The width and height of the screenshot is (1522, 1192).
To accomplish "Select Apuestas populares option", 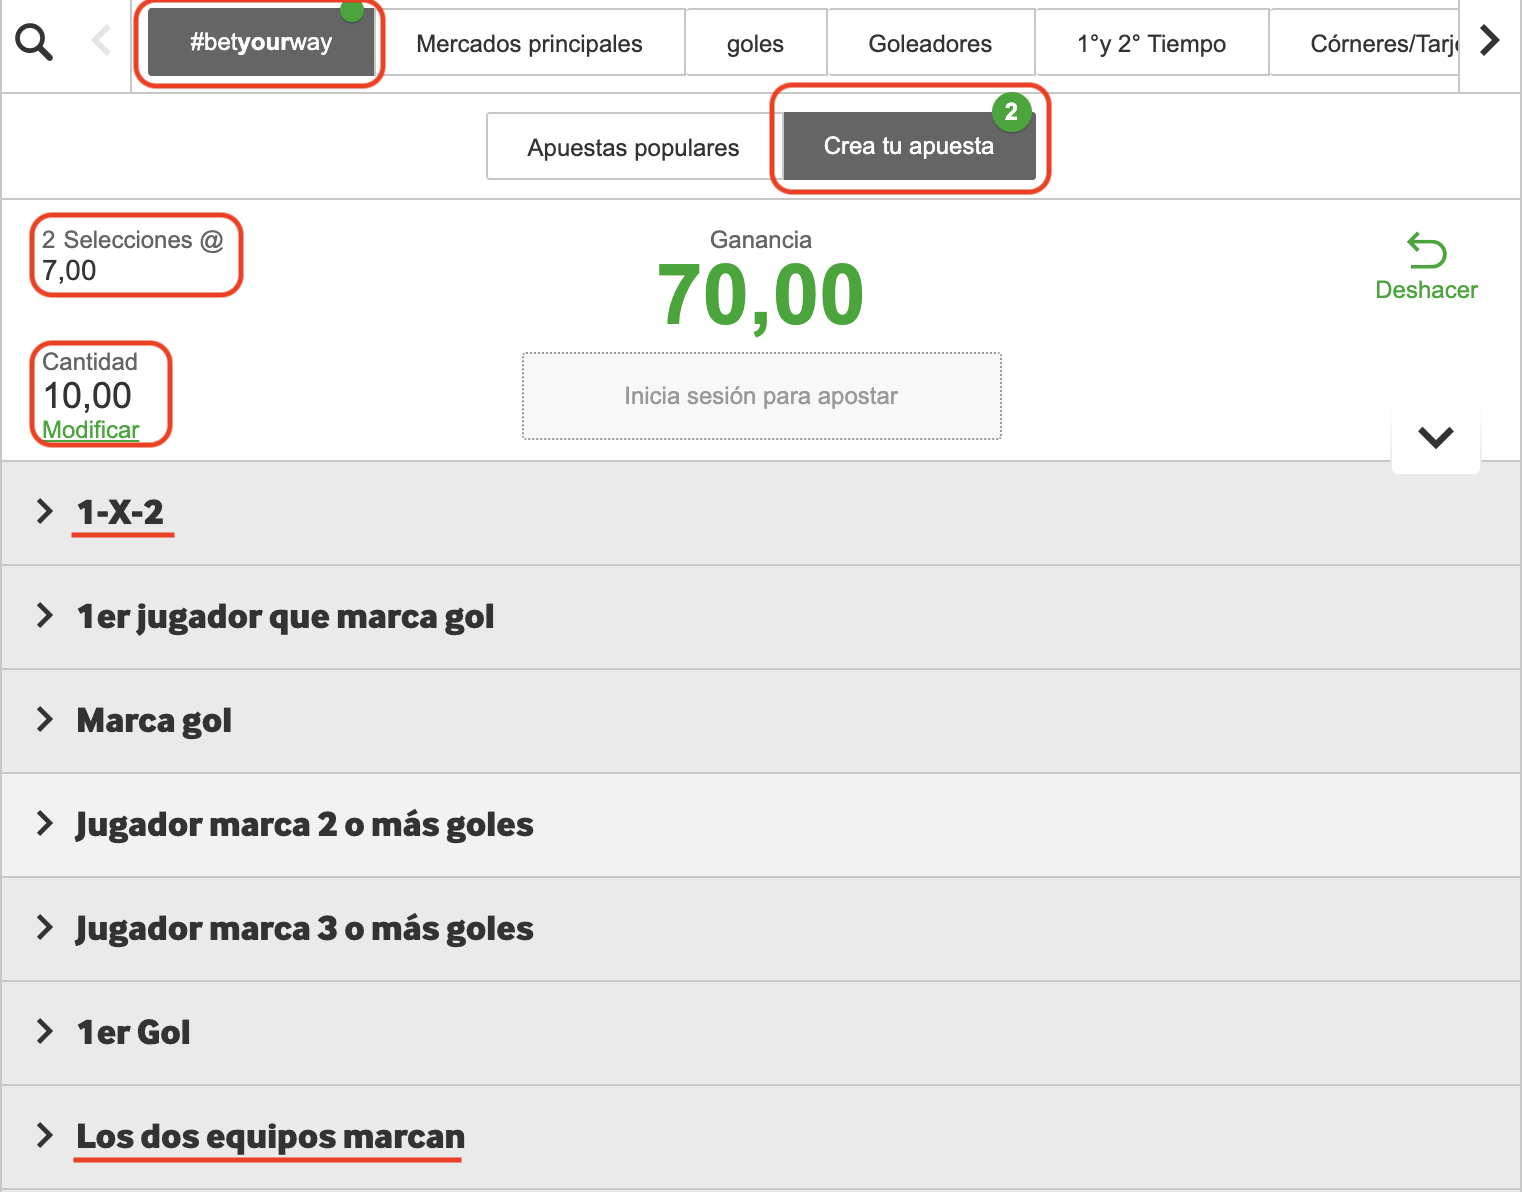I will pyautogui.click(x=633, y=148).
